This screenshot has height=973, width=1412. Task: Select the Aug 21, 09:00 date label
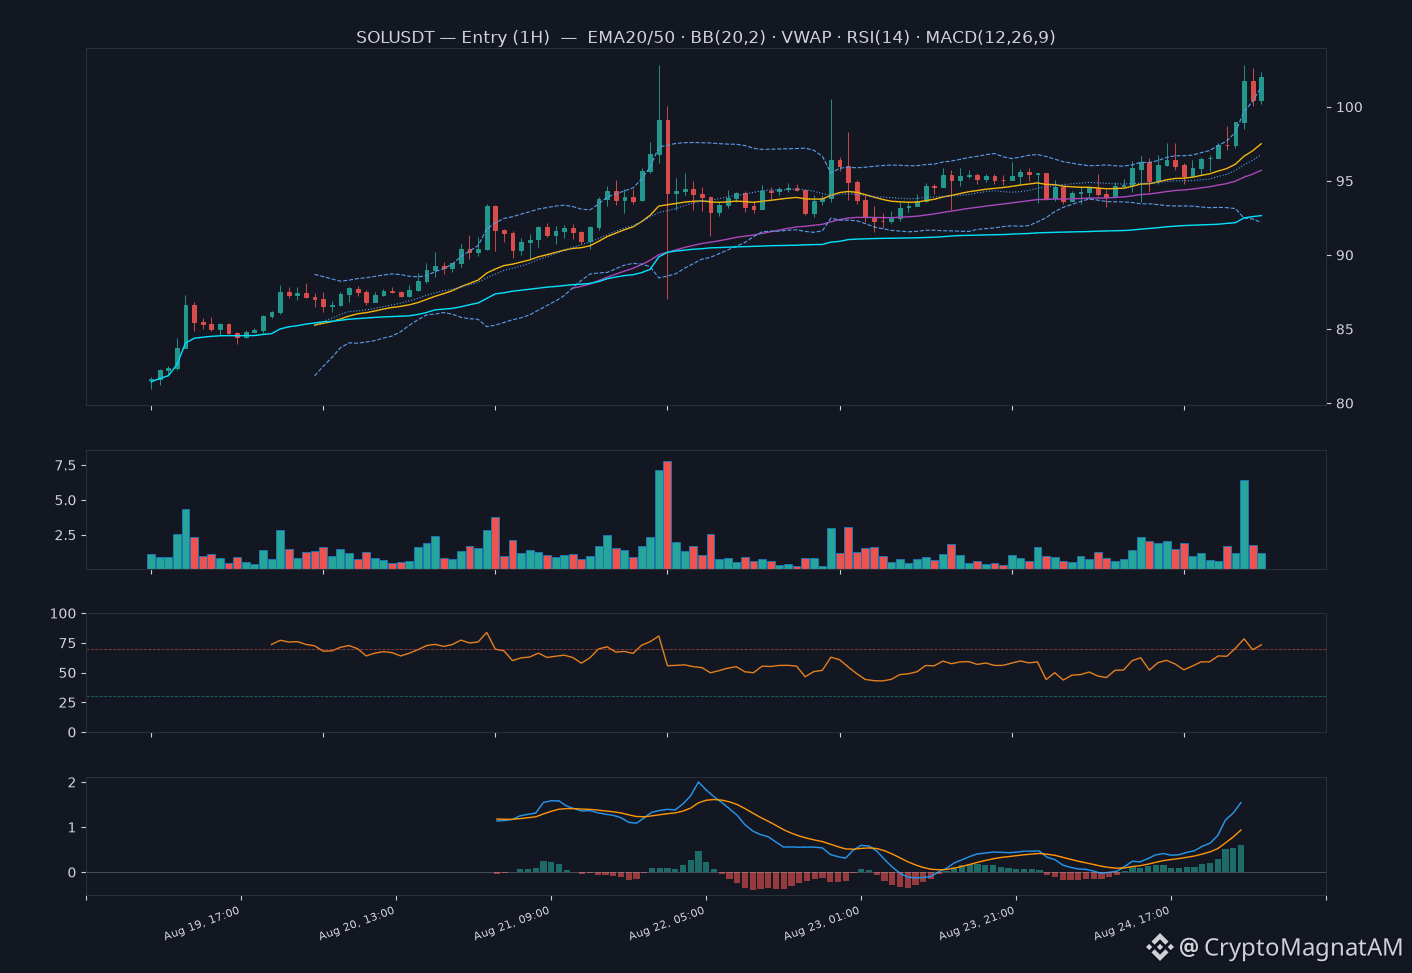point(512,923)
